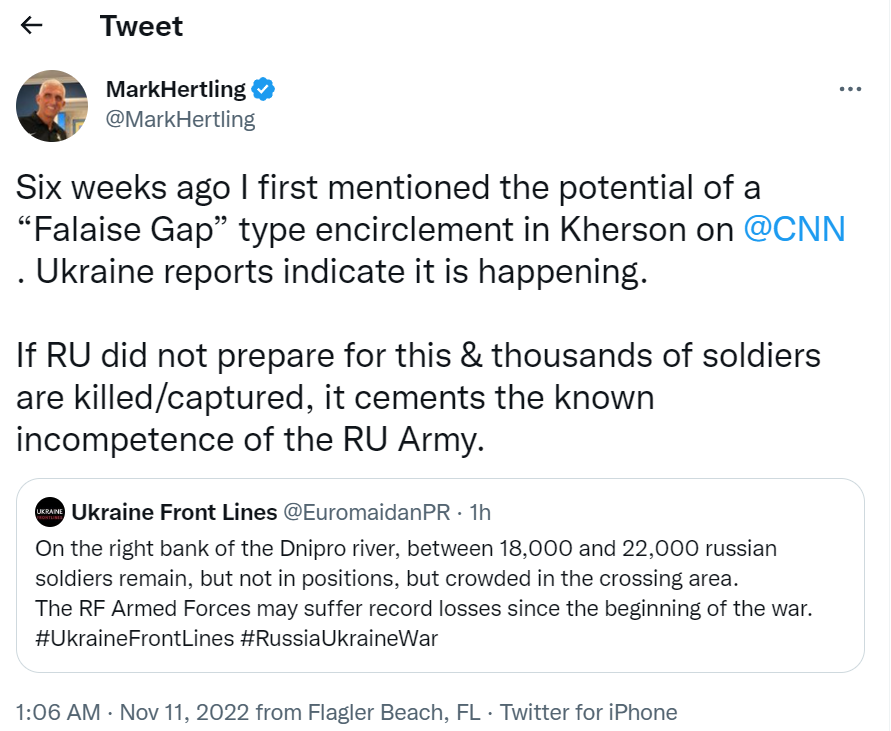Click the Tweet page heading
Screen dimensions: 891x731
click(141, 26)
